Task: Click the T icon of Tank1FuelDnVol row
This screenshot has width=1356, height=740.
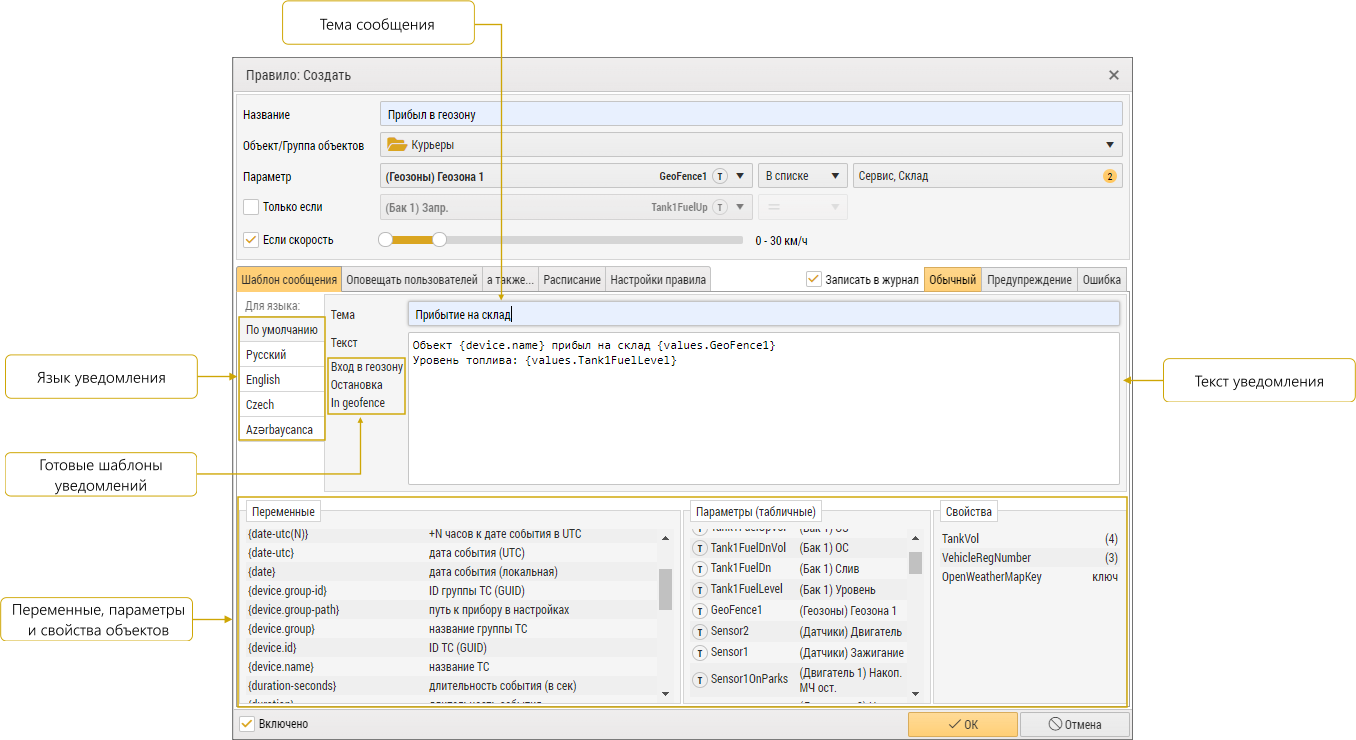Action: (700, 548)
